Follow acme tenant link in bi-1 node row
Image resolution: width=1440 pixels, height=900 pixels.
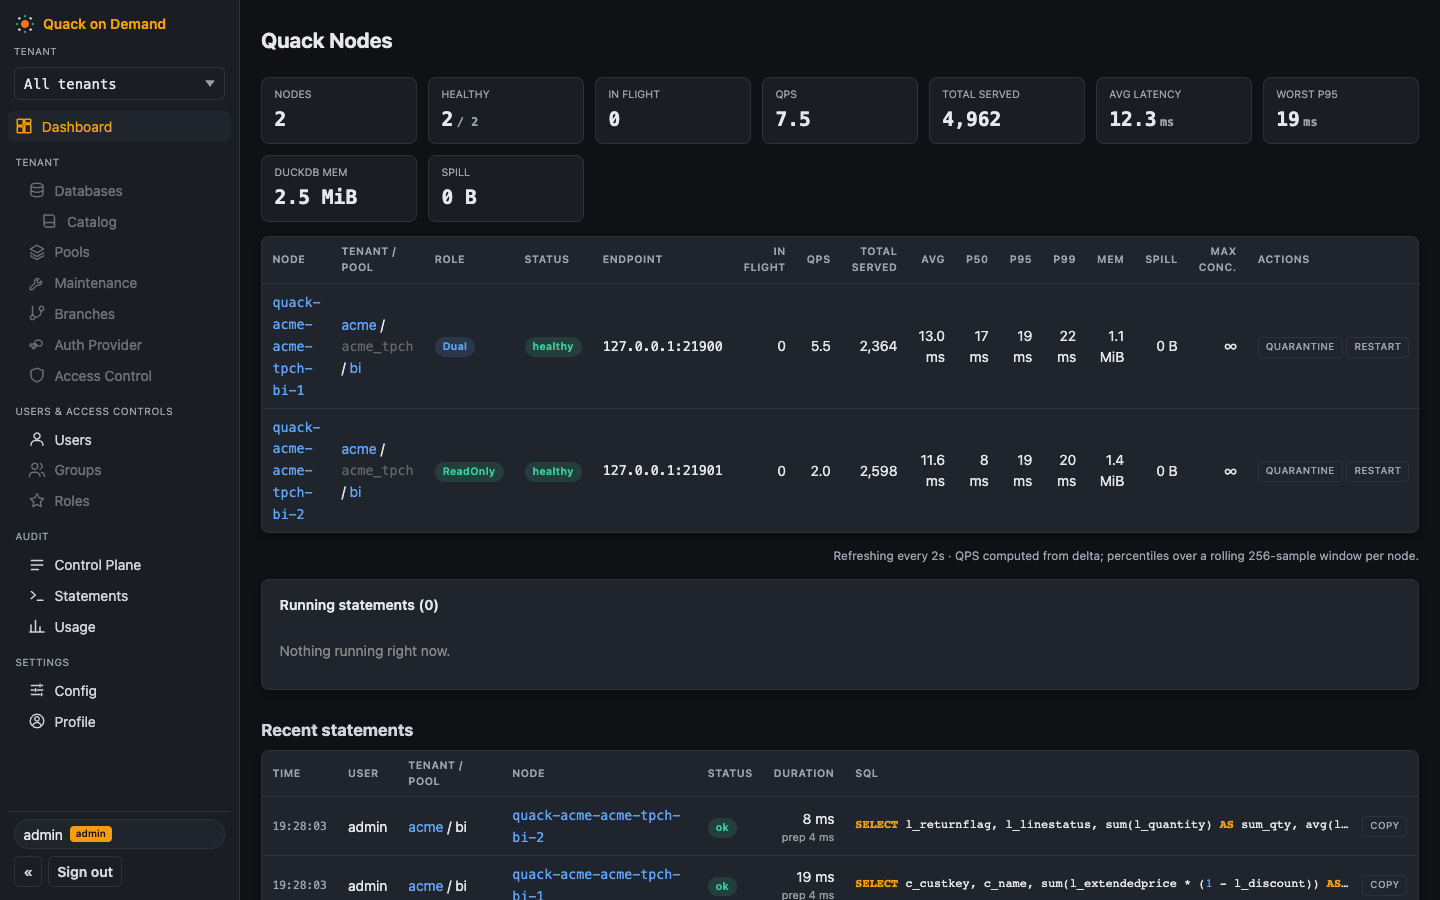[x=359, y=325]
